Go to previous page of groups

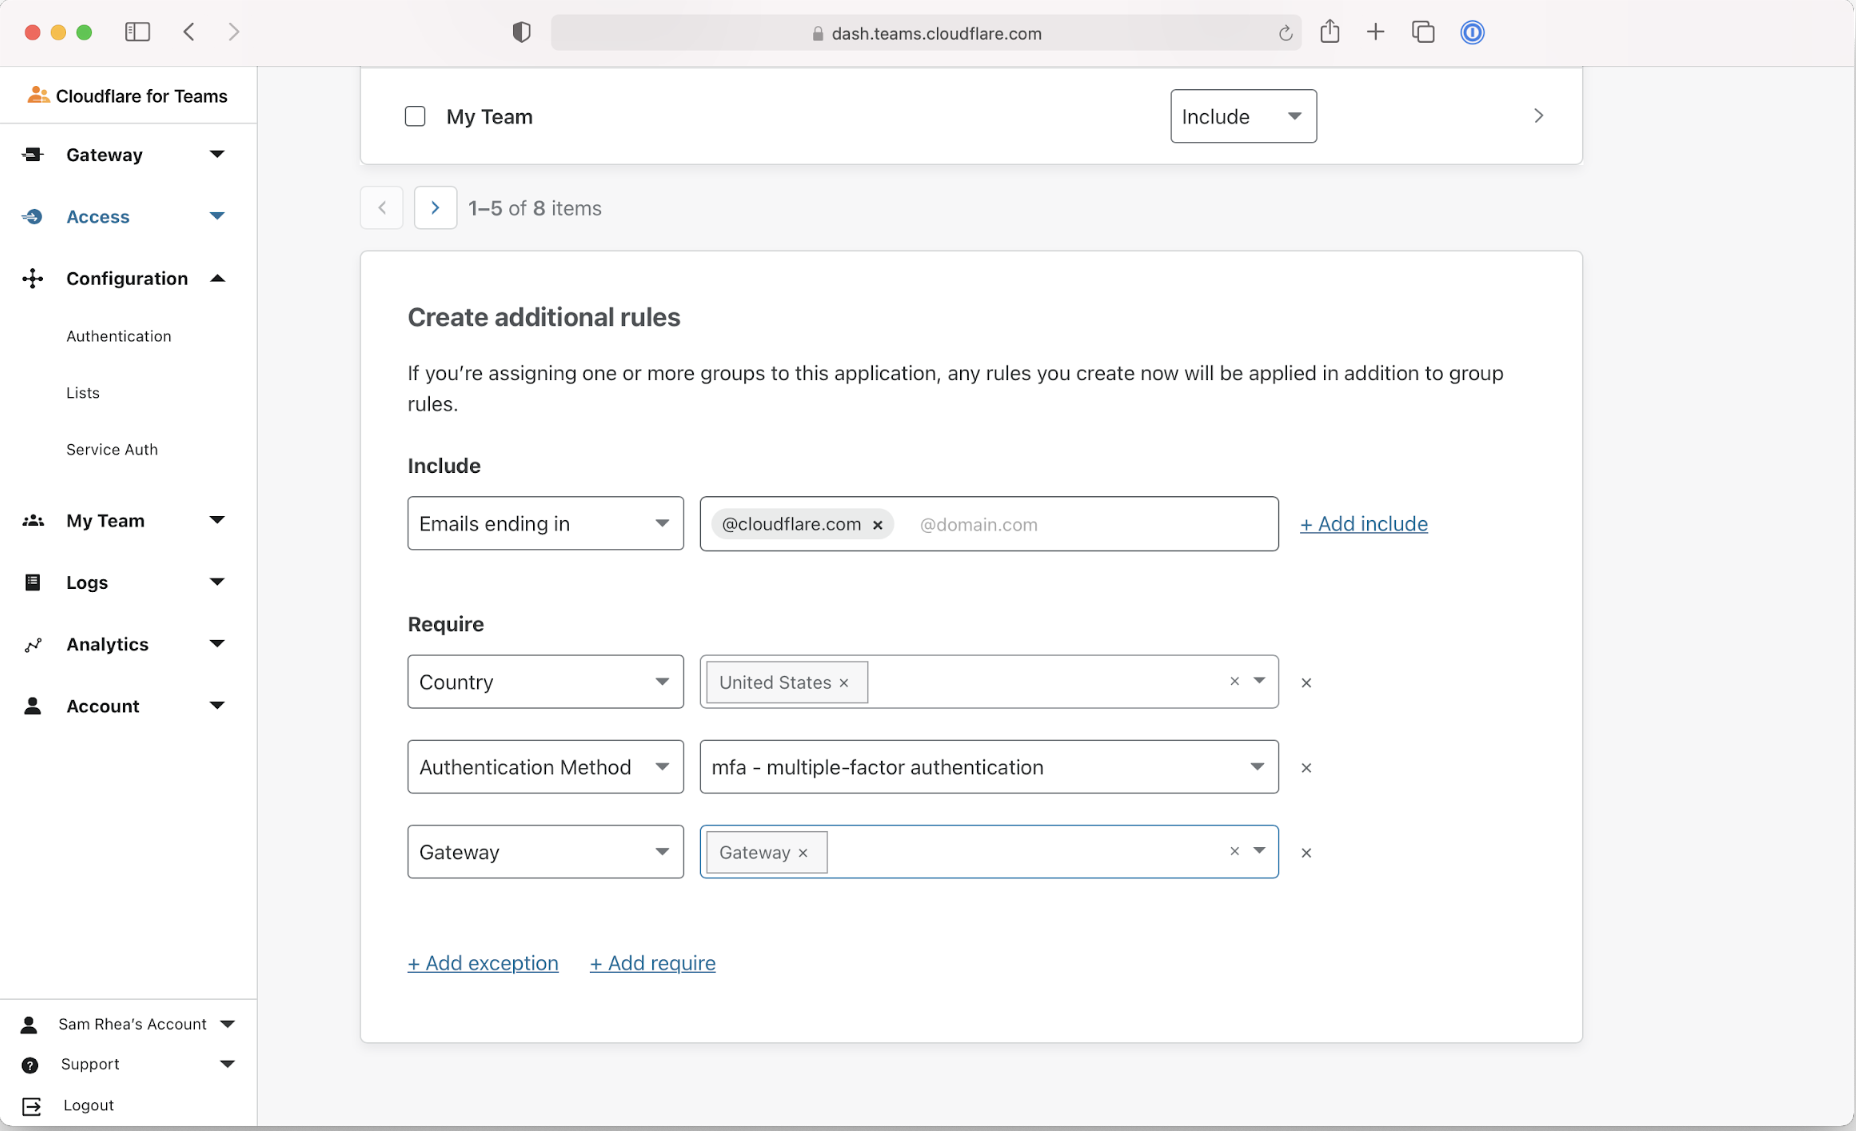pos(382,208)
